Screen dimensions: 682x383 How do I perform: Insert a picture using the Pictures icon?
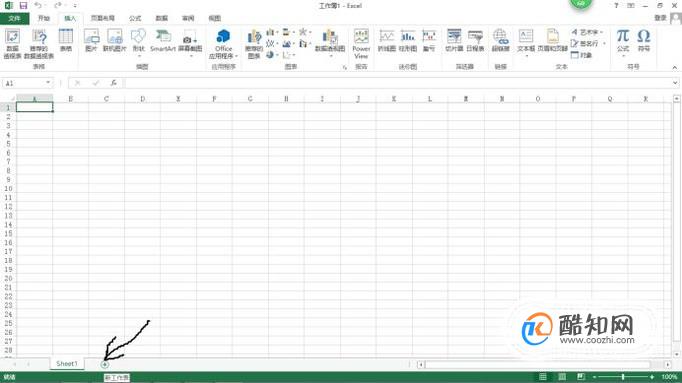(x=91, y=40)
